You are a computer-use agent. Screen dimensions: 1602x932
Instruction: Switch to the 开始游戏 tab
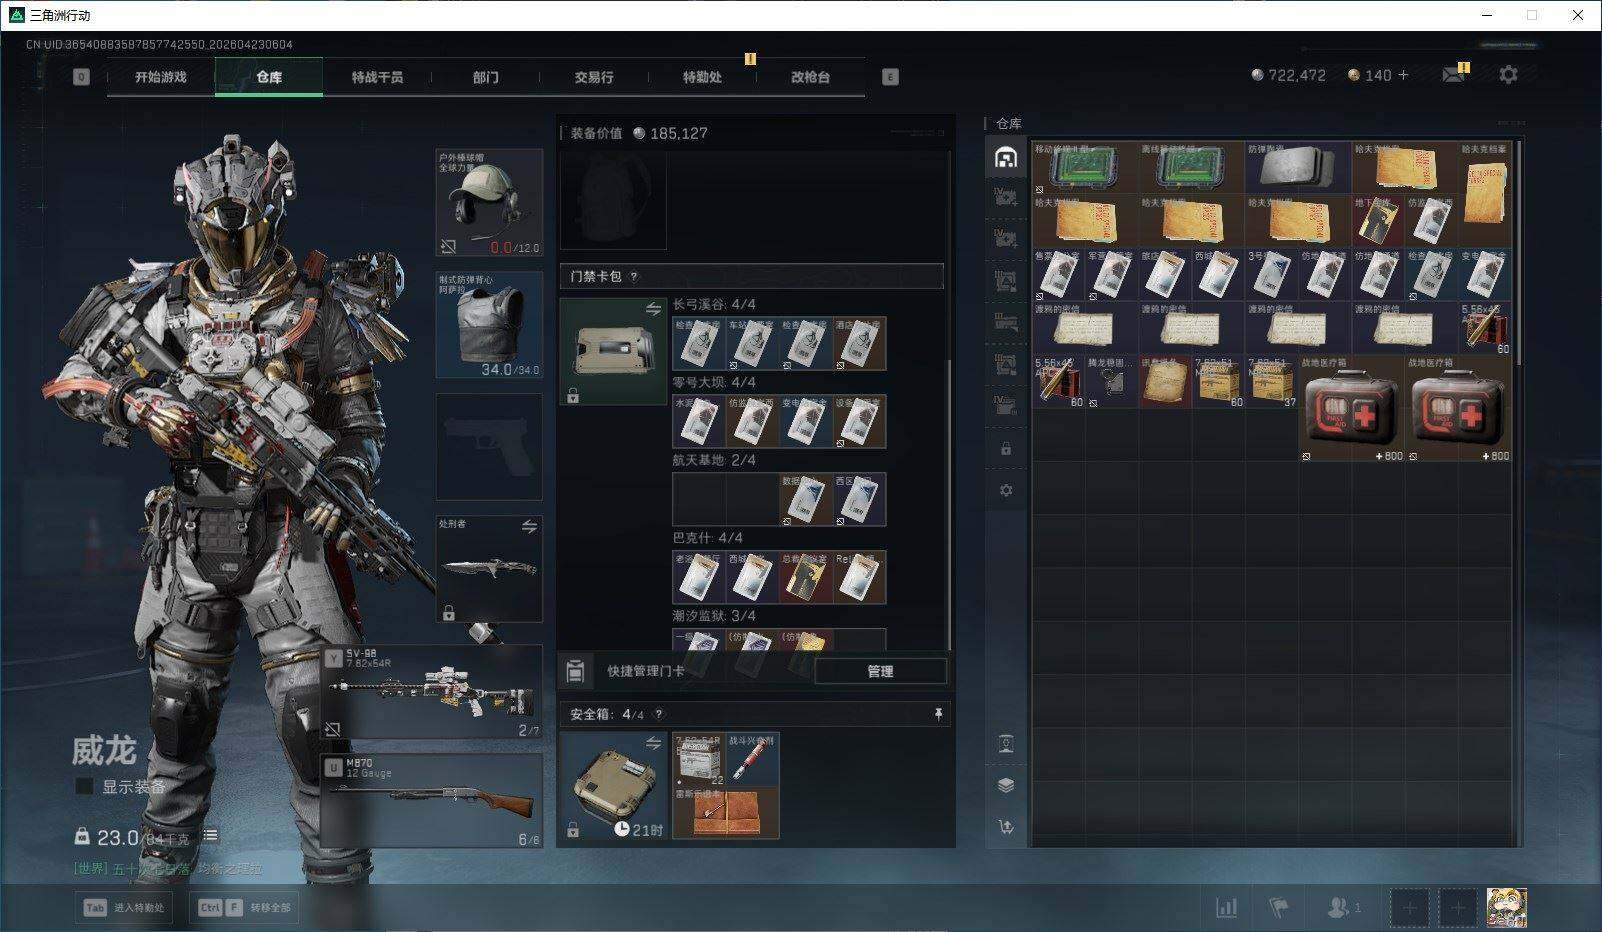(161, 77)
